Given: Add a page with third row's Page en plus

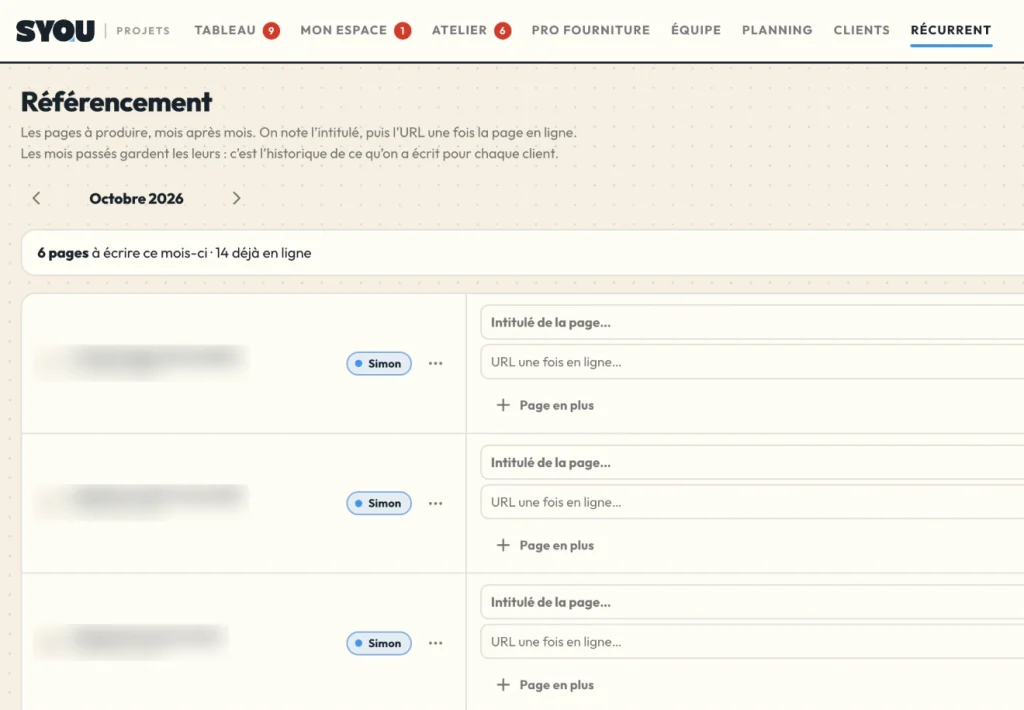Looking at the screenshot, I should (545, 685).
